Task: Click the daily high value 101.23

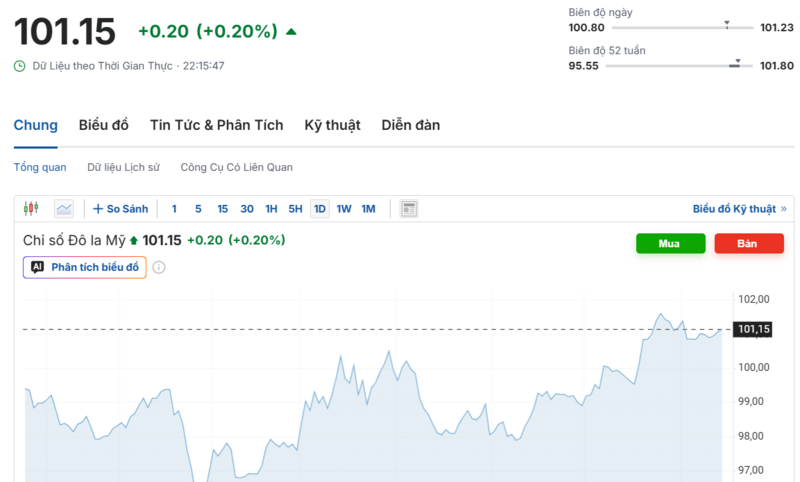Action: click(x=777, y=28)
